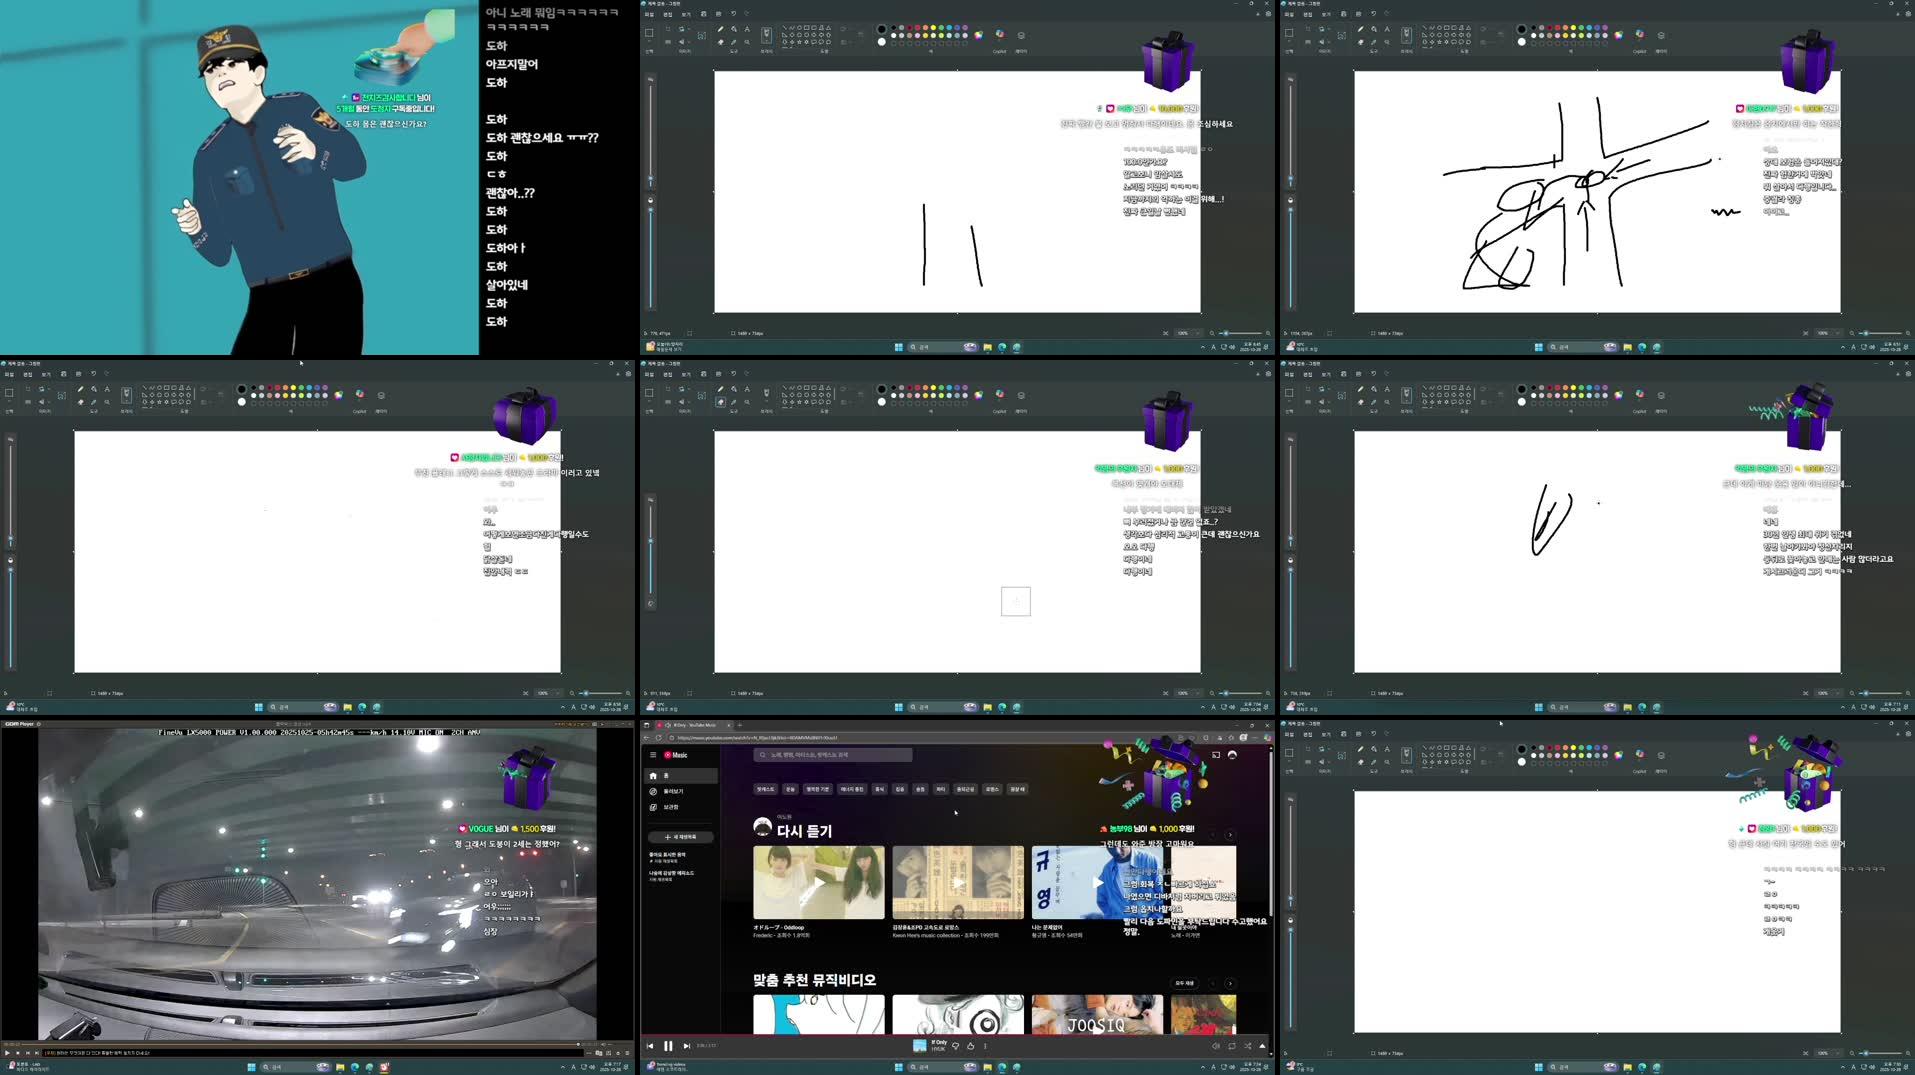
Task: Select the Fill with color bucket tool
Action: [734, 29]
